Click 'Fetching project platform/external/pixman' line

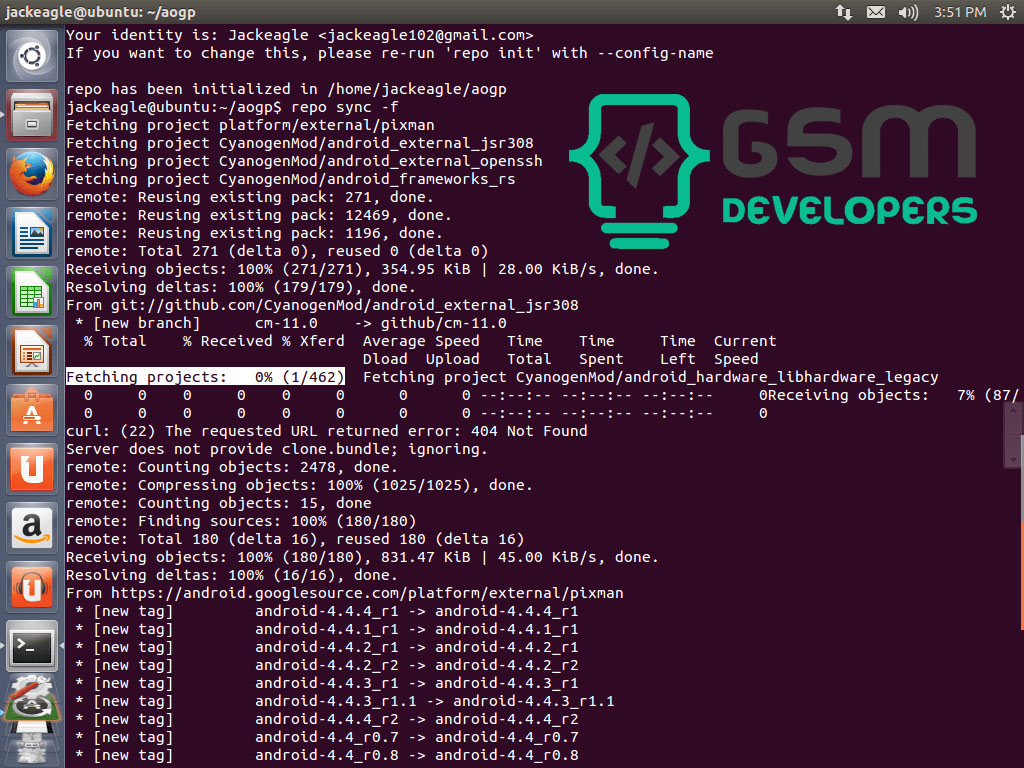coord(250,125)
